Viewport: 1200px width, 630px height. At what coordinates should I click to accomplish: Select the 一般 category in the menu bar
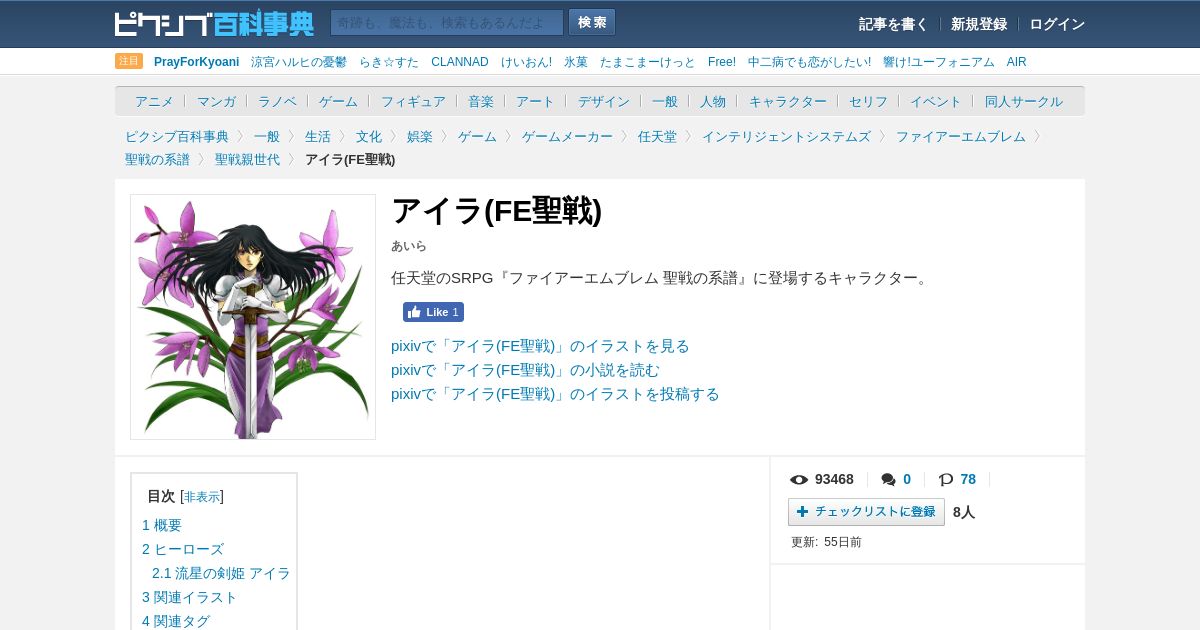pyautogui.click(x=665, y=101)
